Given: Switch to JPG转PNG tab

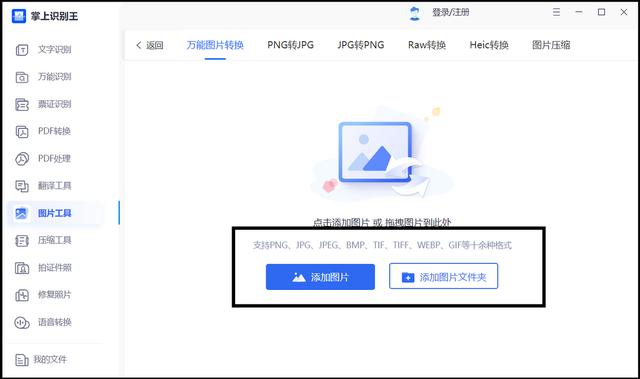Looking at the screenshot, I should coord(361,45).
